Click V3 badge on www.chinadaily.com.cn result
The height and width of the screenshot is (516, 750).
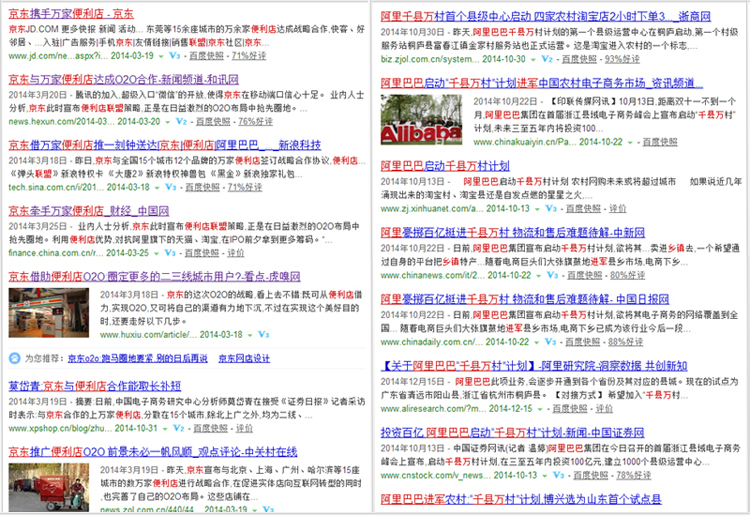click(551, 342)
